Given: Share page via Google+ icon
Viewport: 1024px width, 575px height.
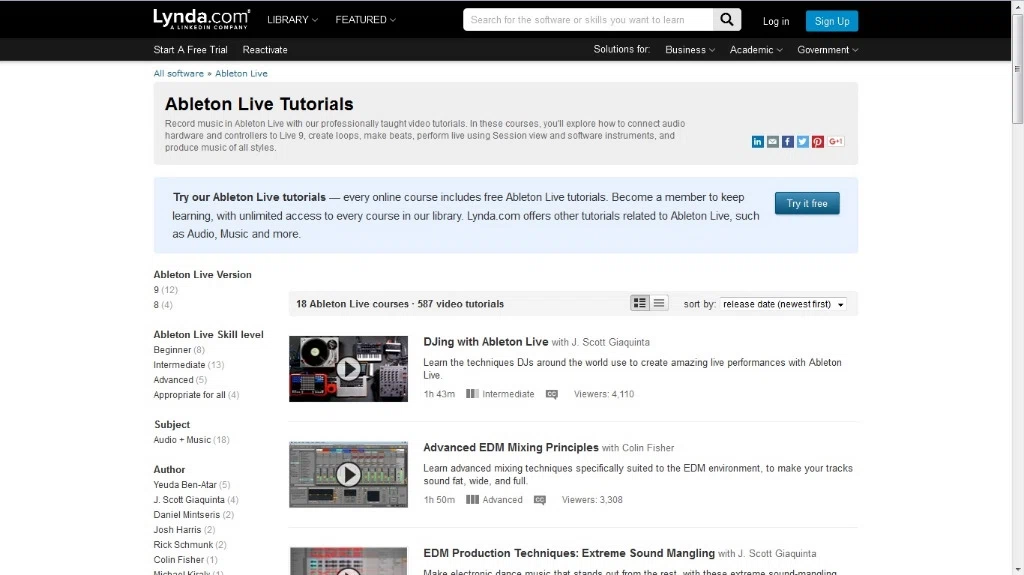Looking at the screenshot, I should [x=836, y=141].
